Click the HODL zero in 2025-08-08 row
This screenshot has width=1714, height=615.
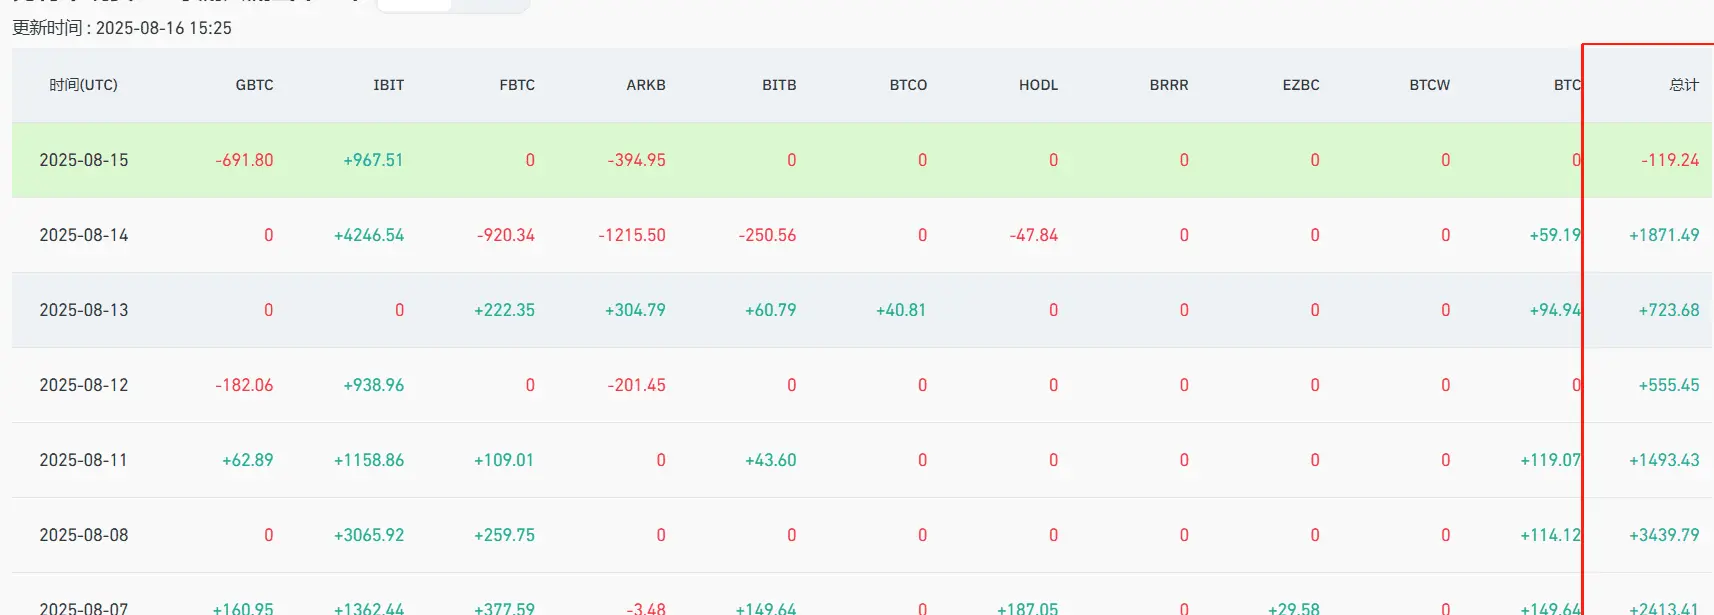[1053, 535]
